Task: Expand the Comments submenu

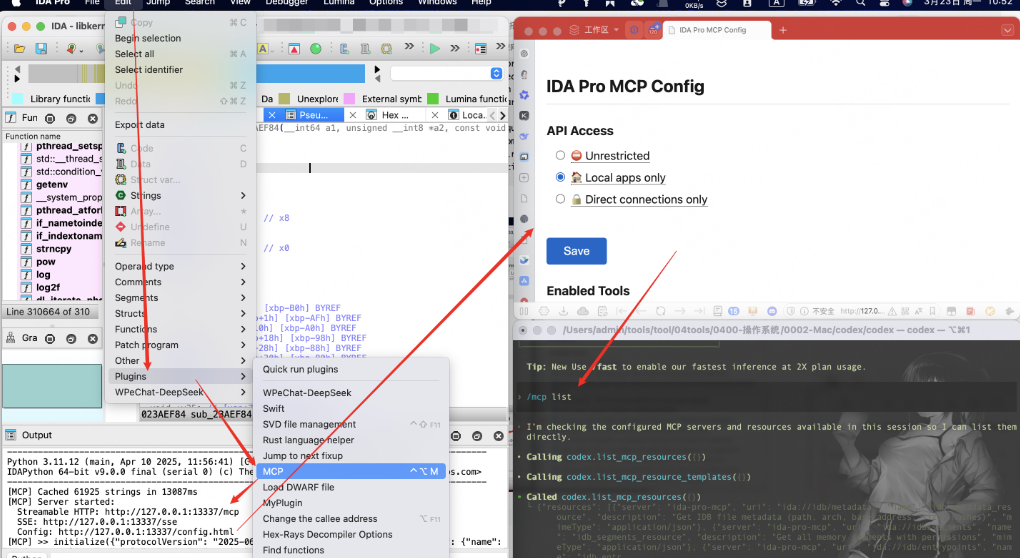Action: 179,282
